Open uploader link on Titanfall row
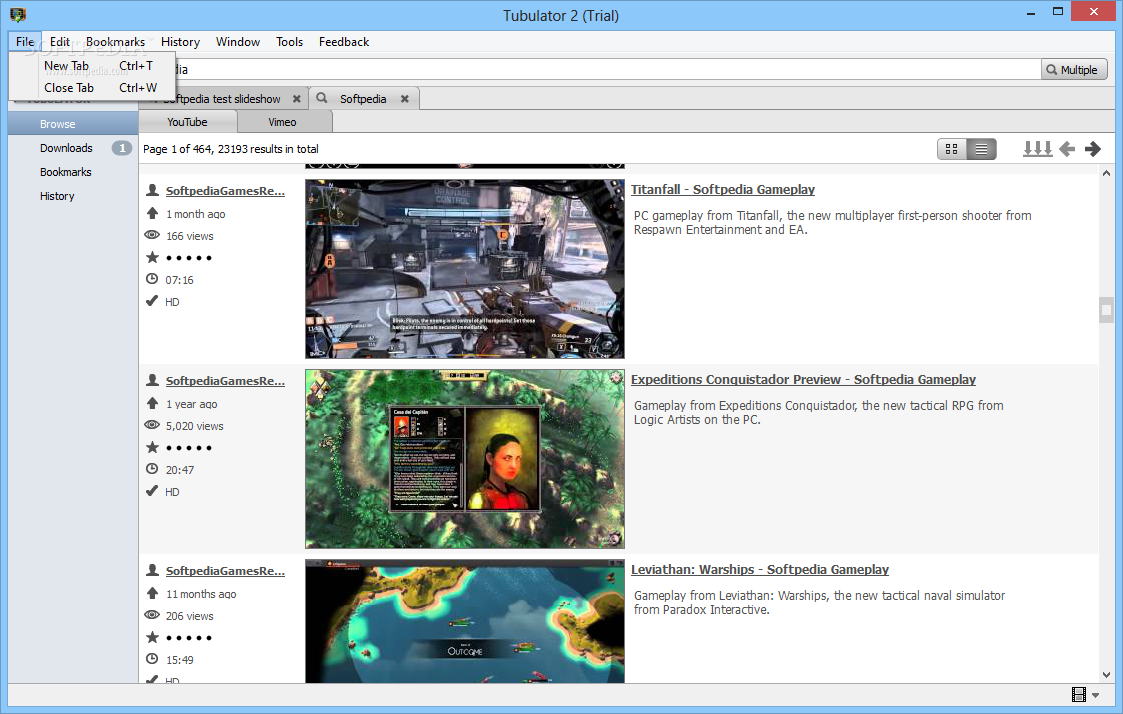The width and height of the screenshot is (1123, 714). click(x=226, y=191)
